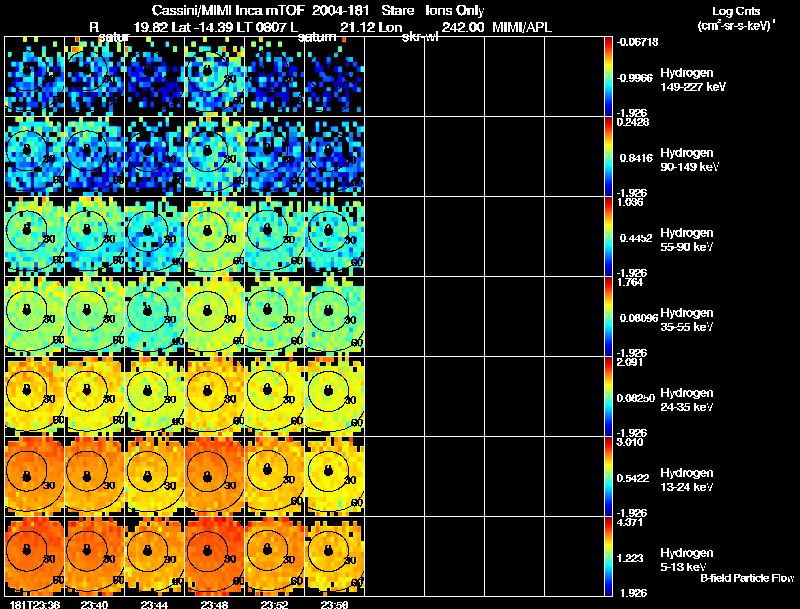Click the '35-55 keV' energy label
Screen dimensions: 800x609
pyautogui.click(x=687, y=327)
